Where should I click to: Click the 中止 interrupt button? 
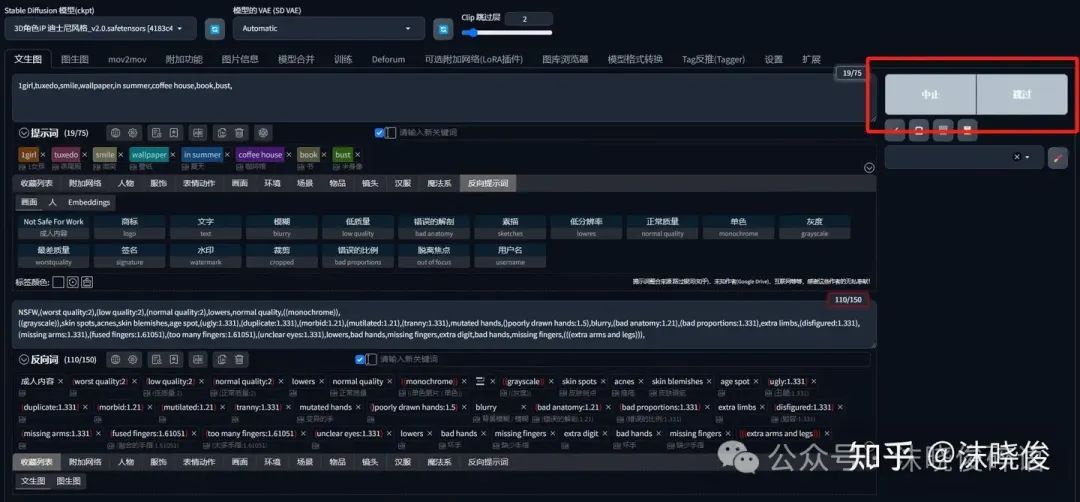(930, 94)
